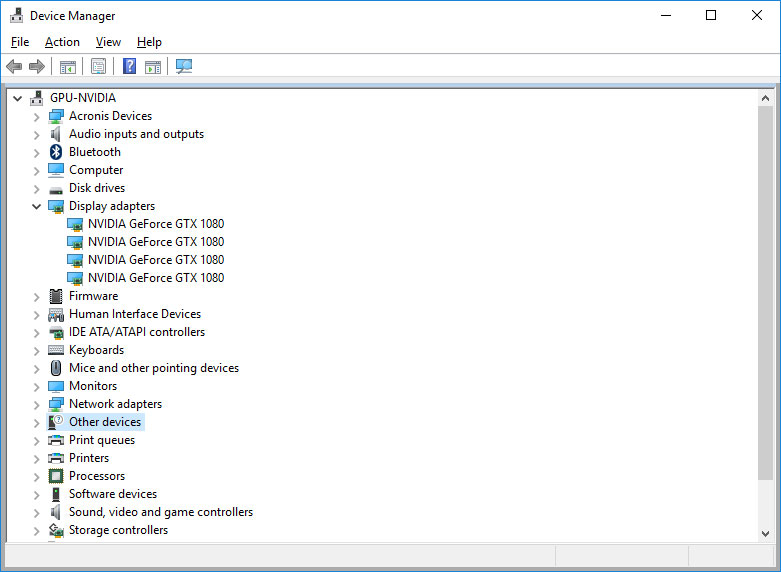Click the vertical scrollbar thumb

tap(766, 293)
